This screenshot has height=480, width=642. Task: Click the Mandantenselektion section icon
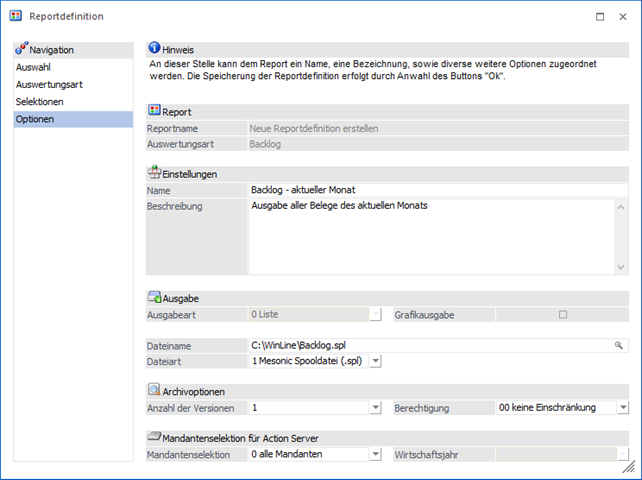point(154,437)
